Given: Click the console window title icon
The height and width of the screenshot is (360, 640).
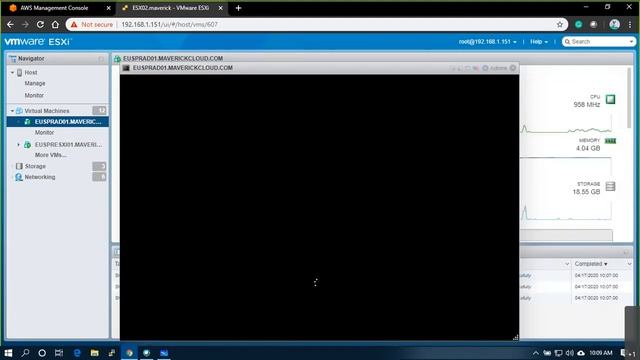Looking at the screenshot, I should (126, 68).
